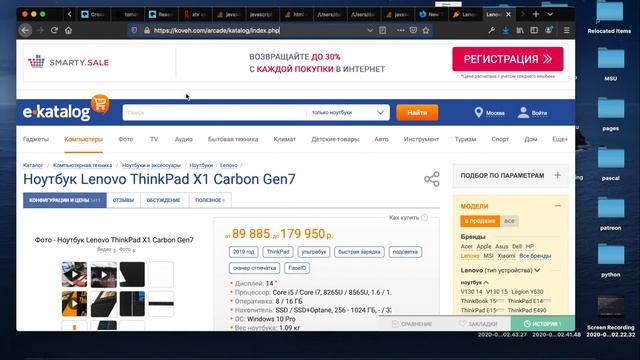Expand 'Lenovo (тип устройства)' chevron
The image size is (640, 360).
click(x=537, y=270)
